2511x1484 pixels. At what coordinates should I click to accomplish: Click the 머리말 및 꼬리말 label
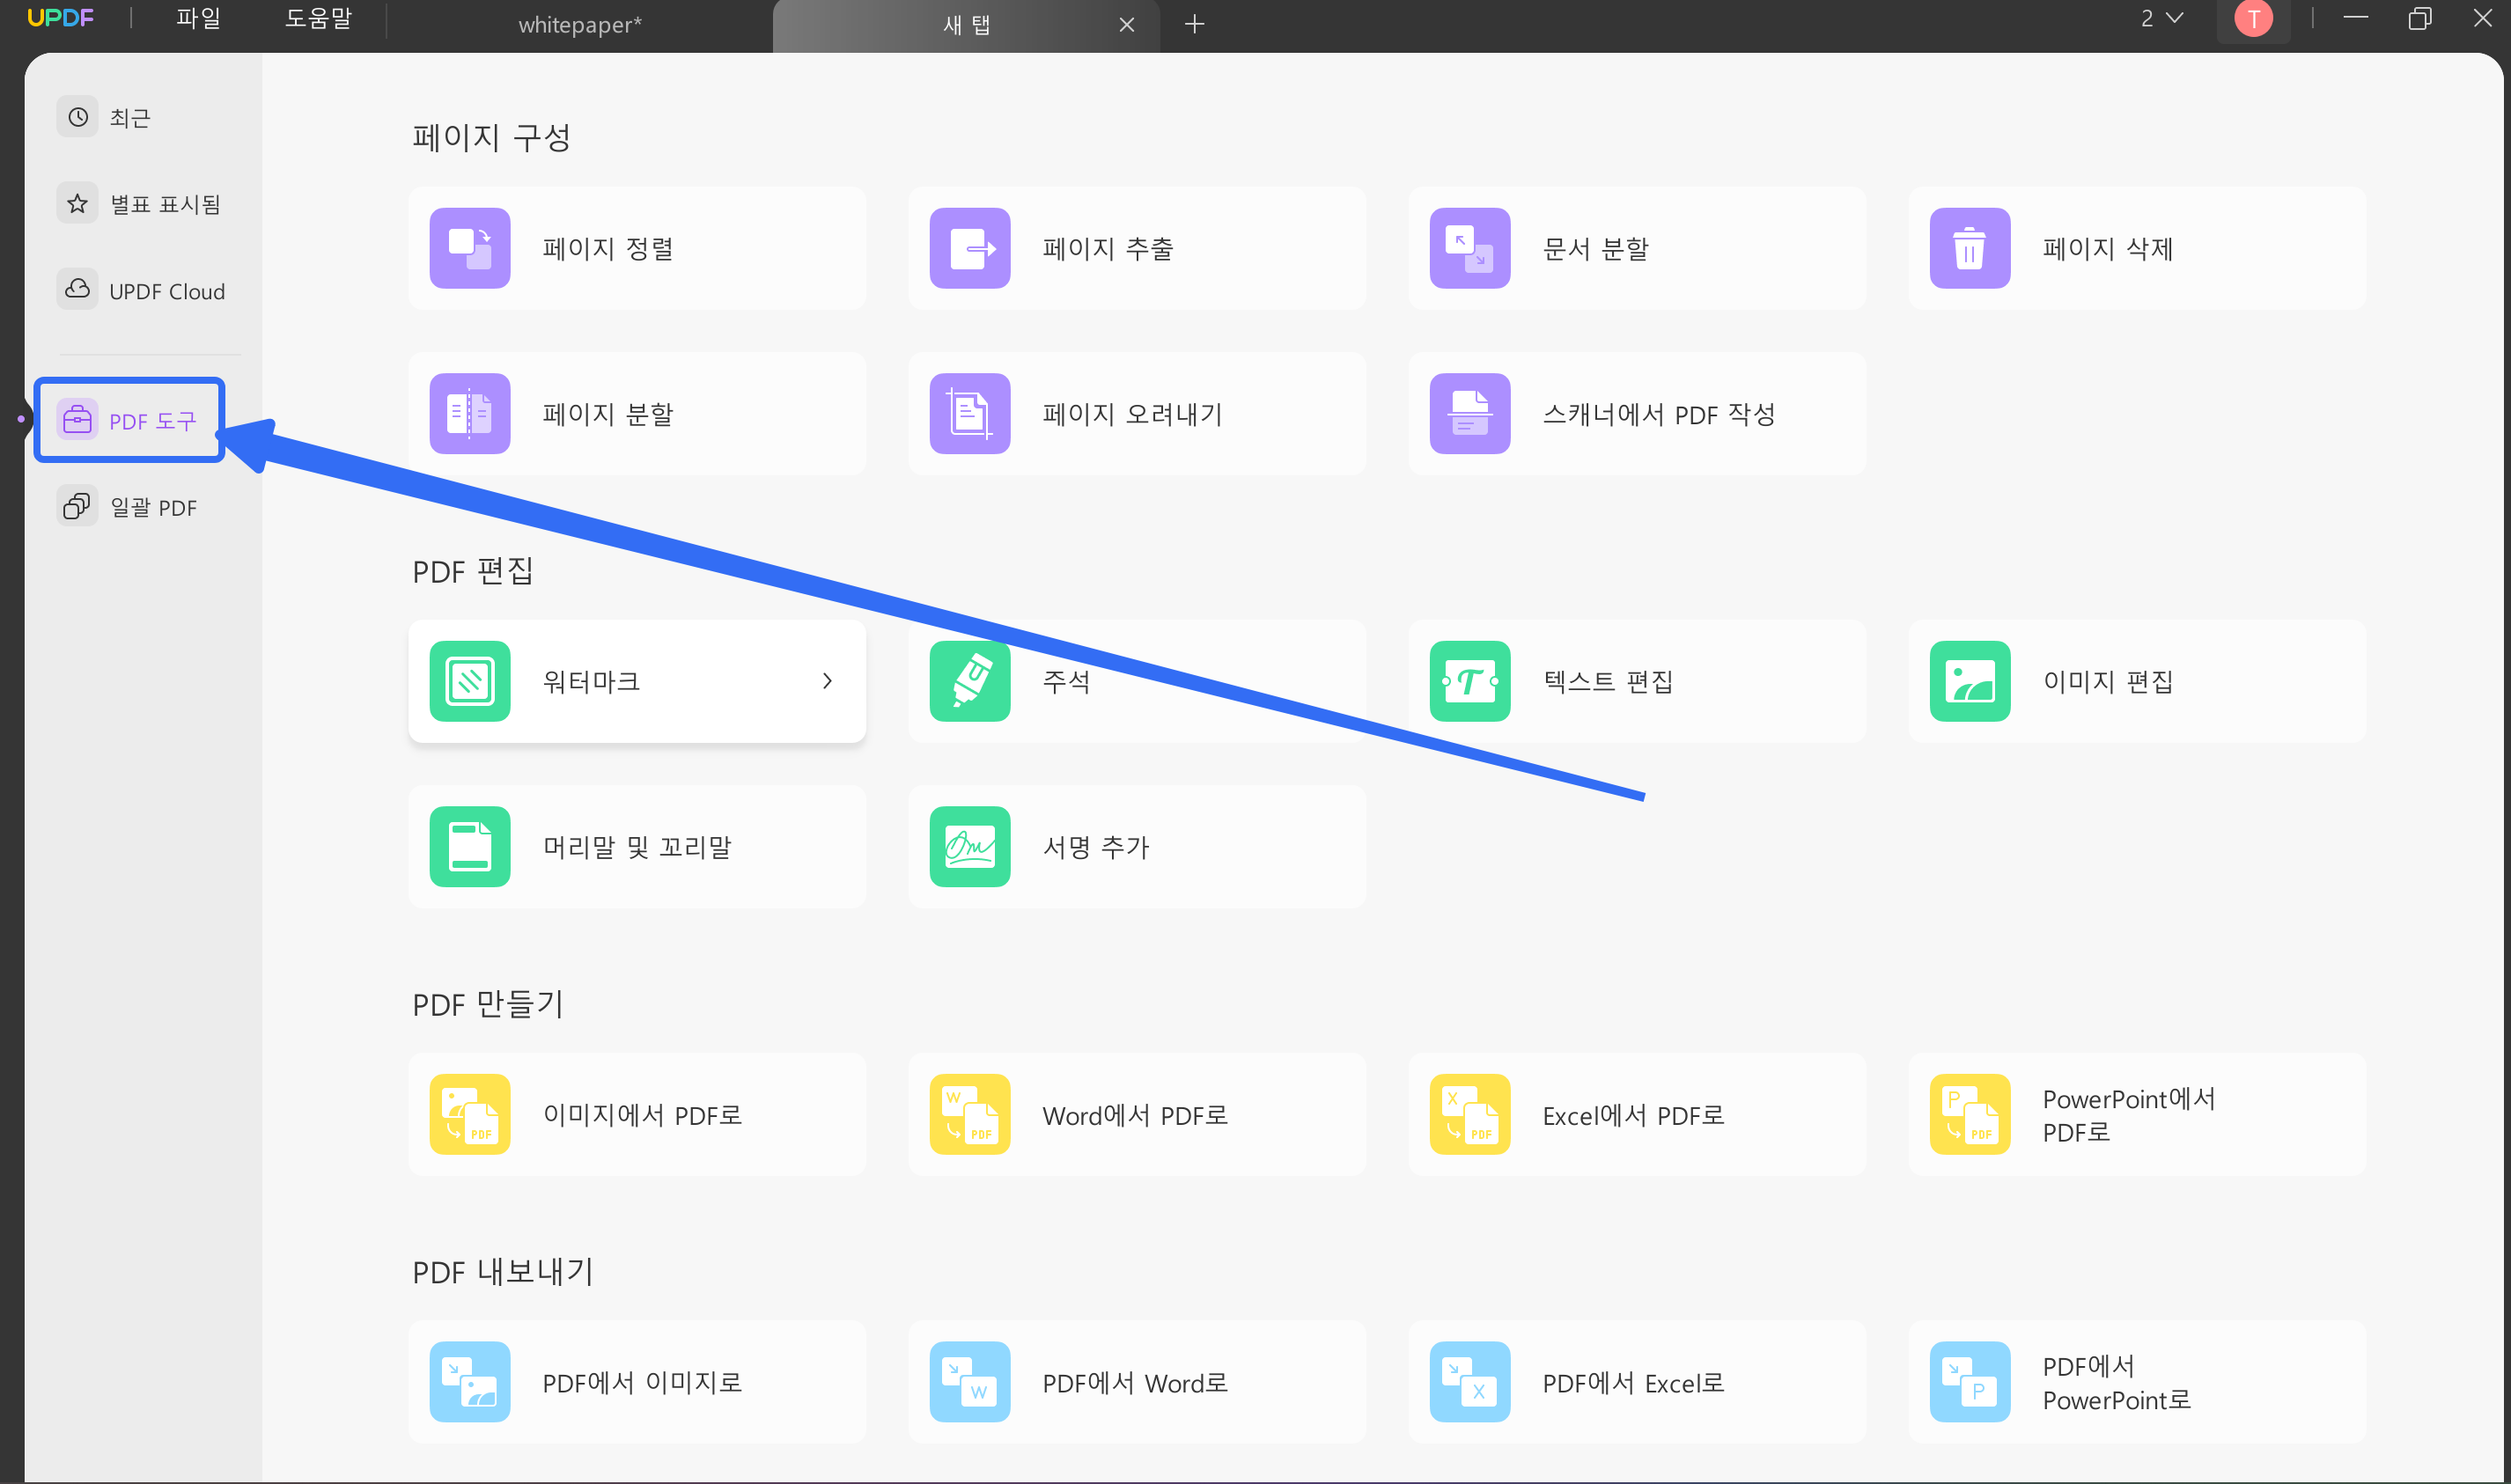[637, 846]
